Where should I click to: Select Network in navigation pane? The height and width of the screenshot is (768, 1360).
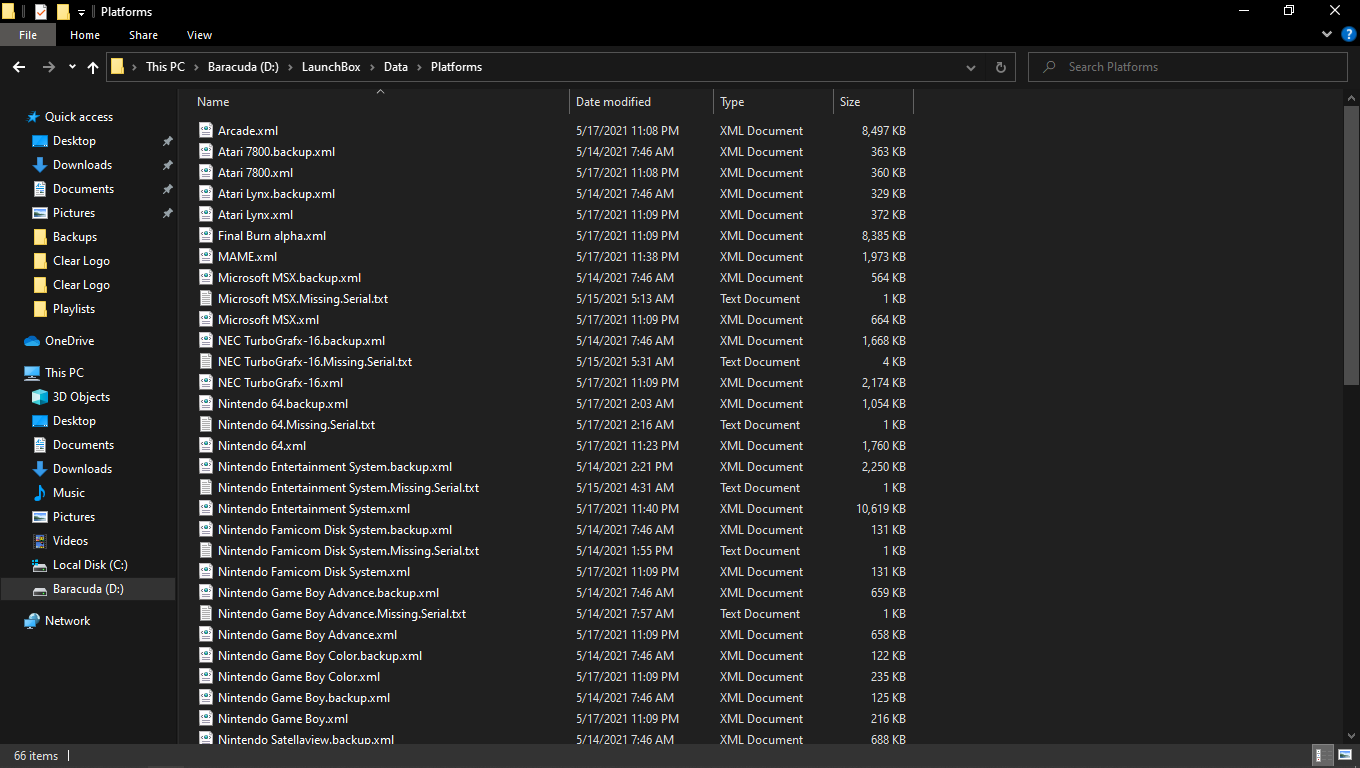[67, 621]
